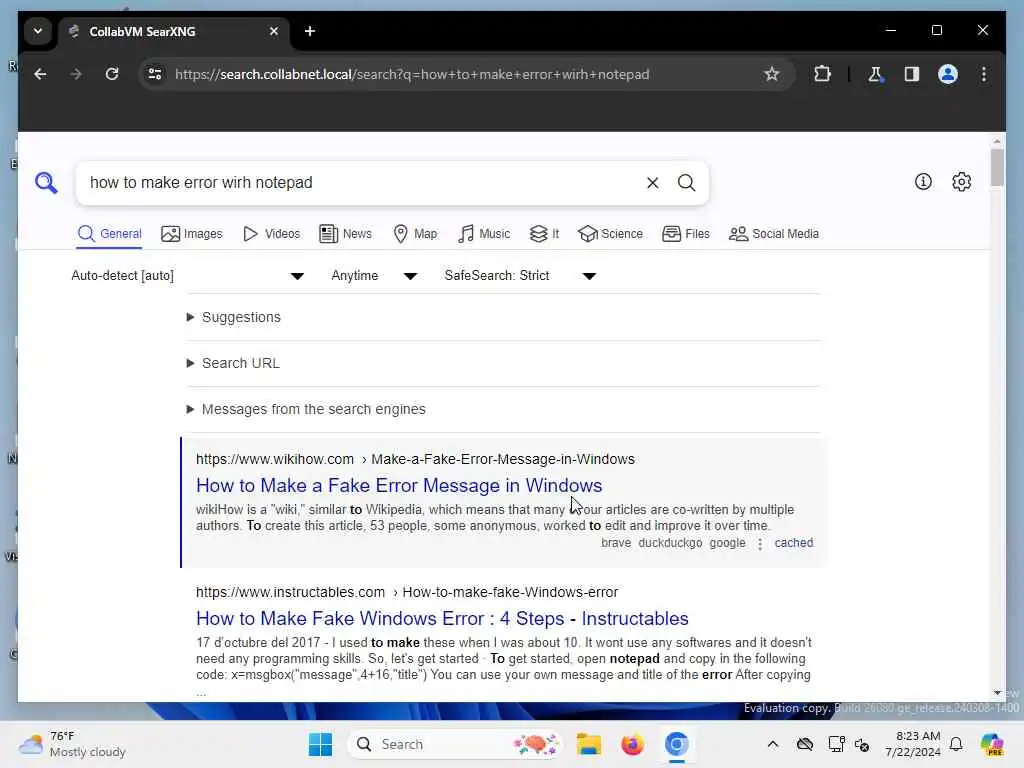
Task: Open Chrome Labs flask icon
Action: click(x=875, y=74)
